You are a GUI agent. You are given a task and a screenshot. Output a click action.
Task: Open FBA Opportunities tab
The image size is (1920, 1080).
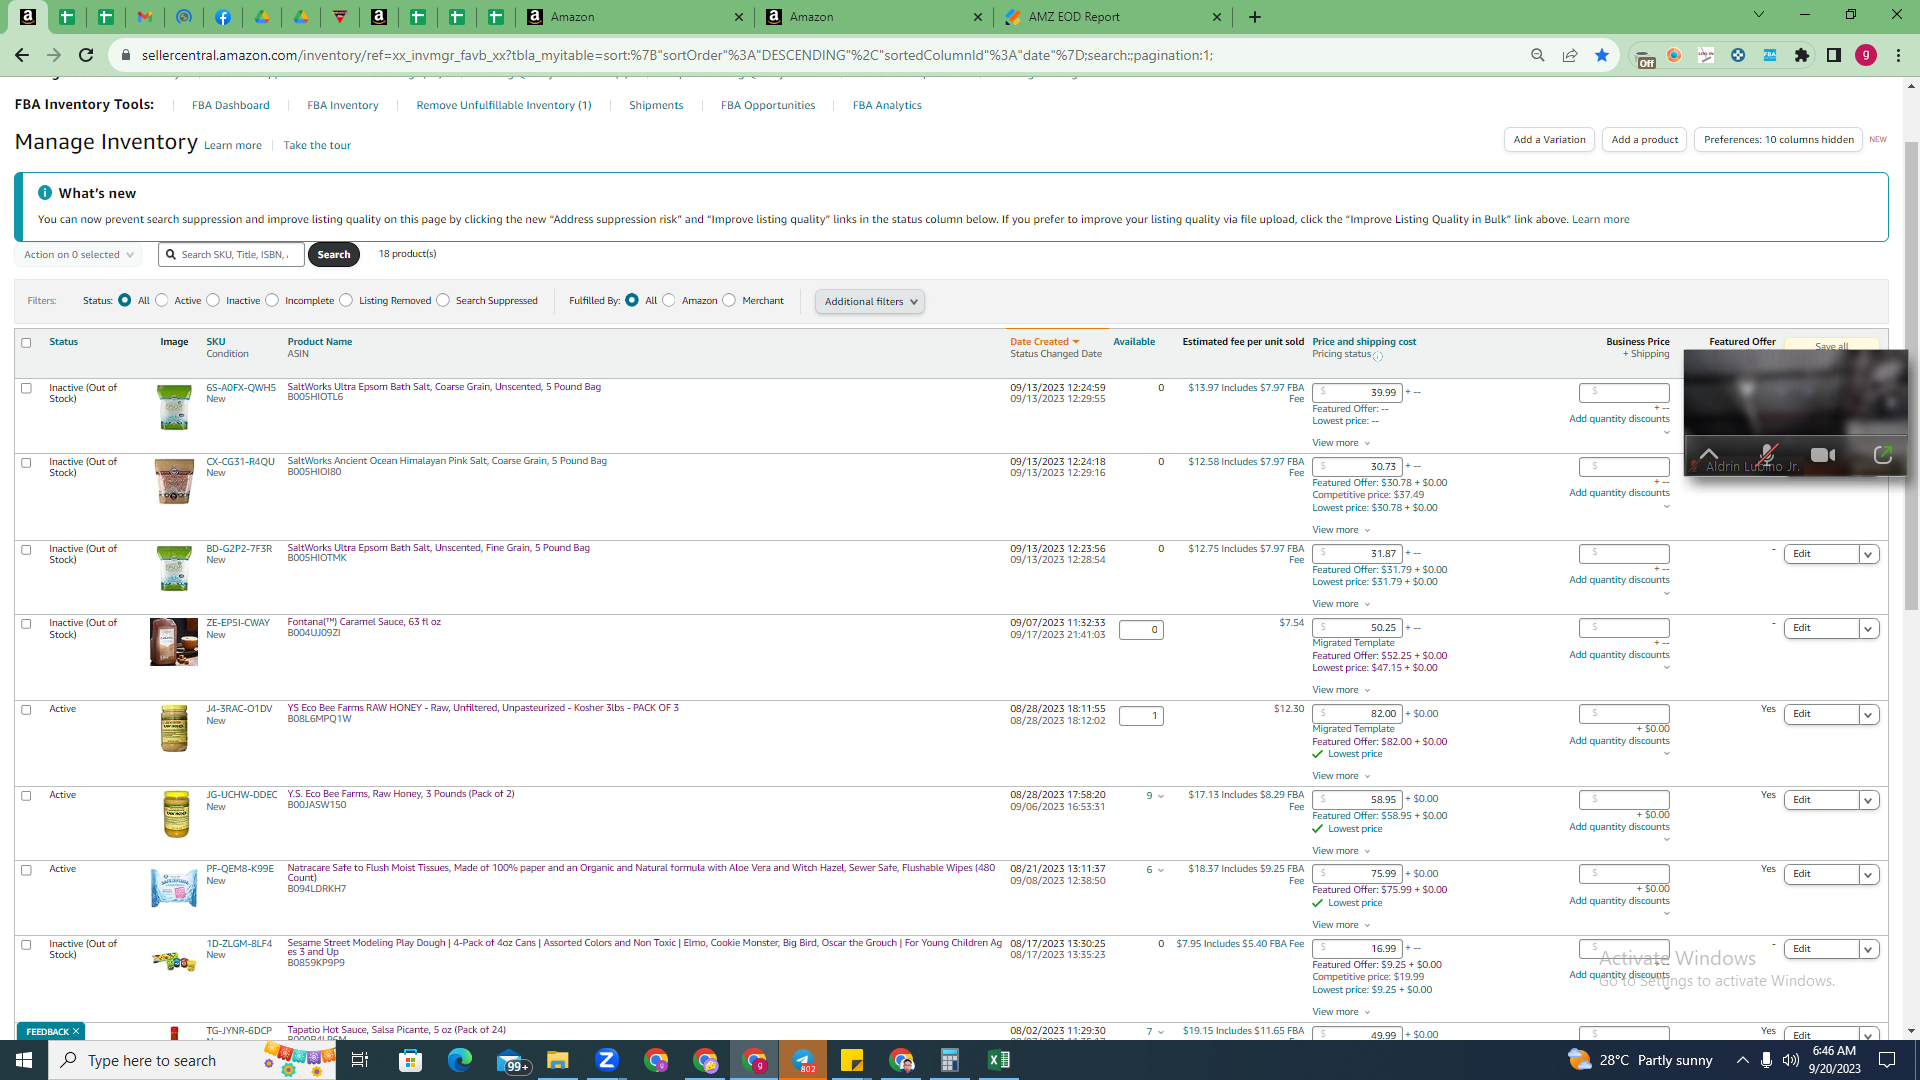point(768,105)
